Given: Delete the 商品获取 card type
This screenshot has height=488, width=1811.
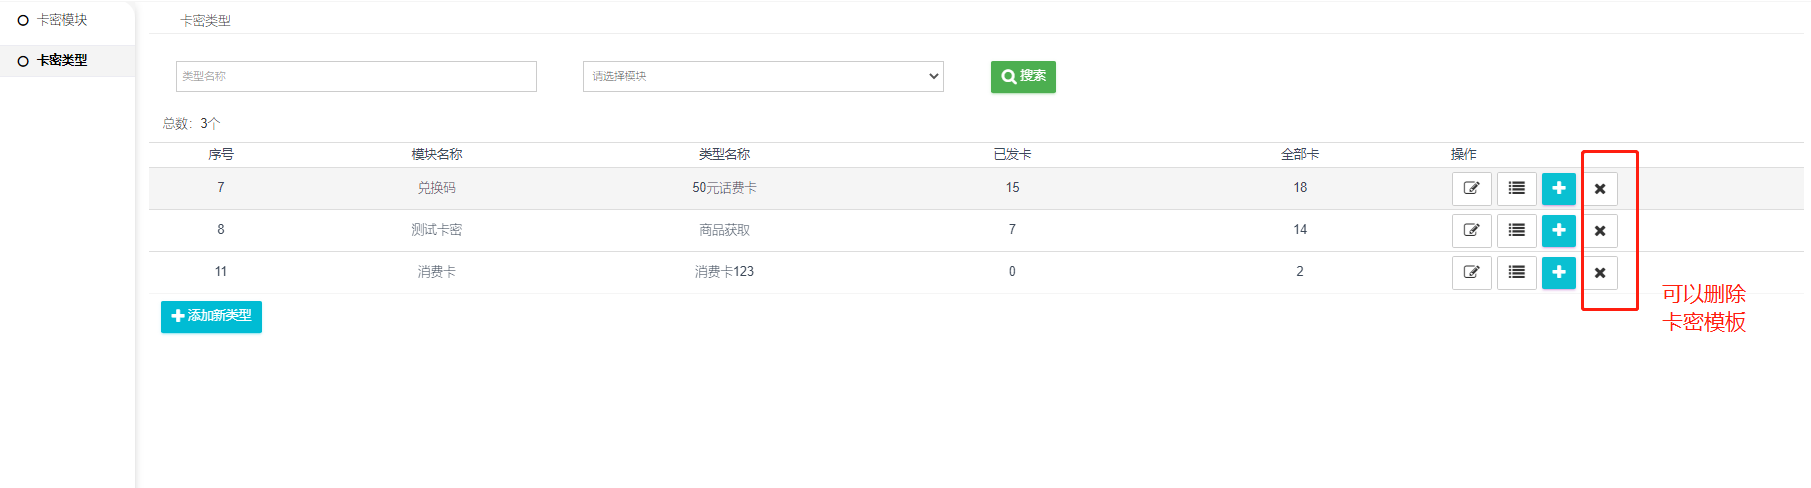Looking at the screenshot, I should pos(1599,231).
